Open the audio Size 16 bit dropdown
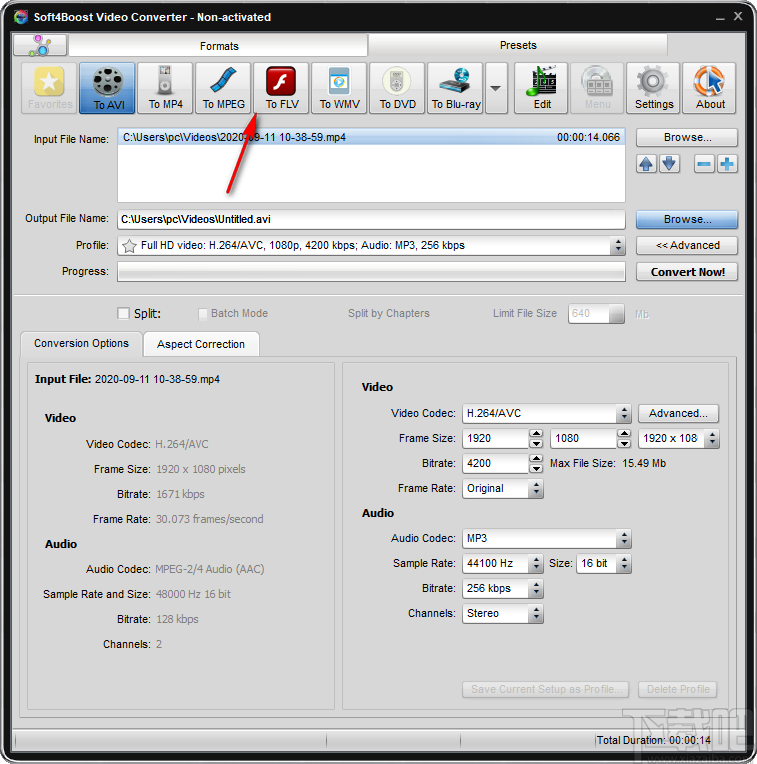The width and height of the screenshot is (757, 764). coord(624,564)
